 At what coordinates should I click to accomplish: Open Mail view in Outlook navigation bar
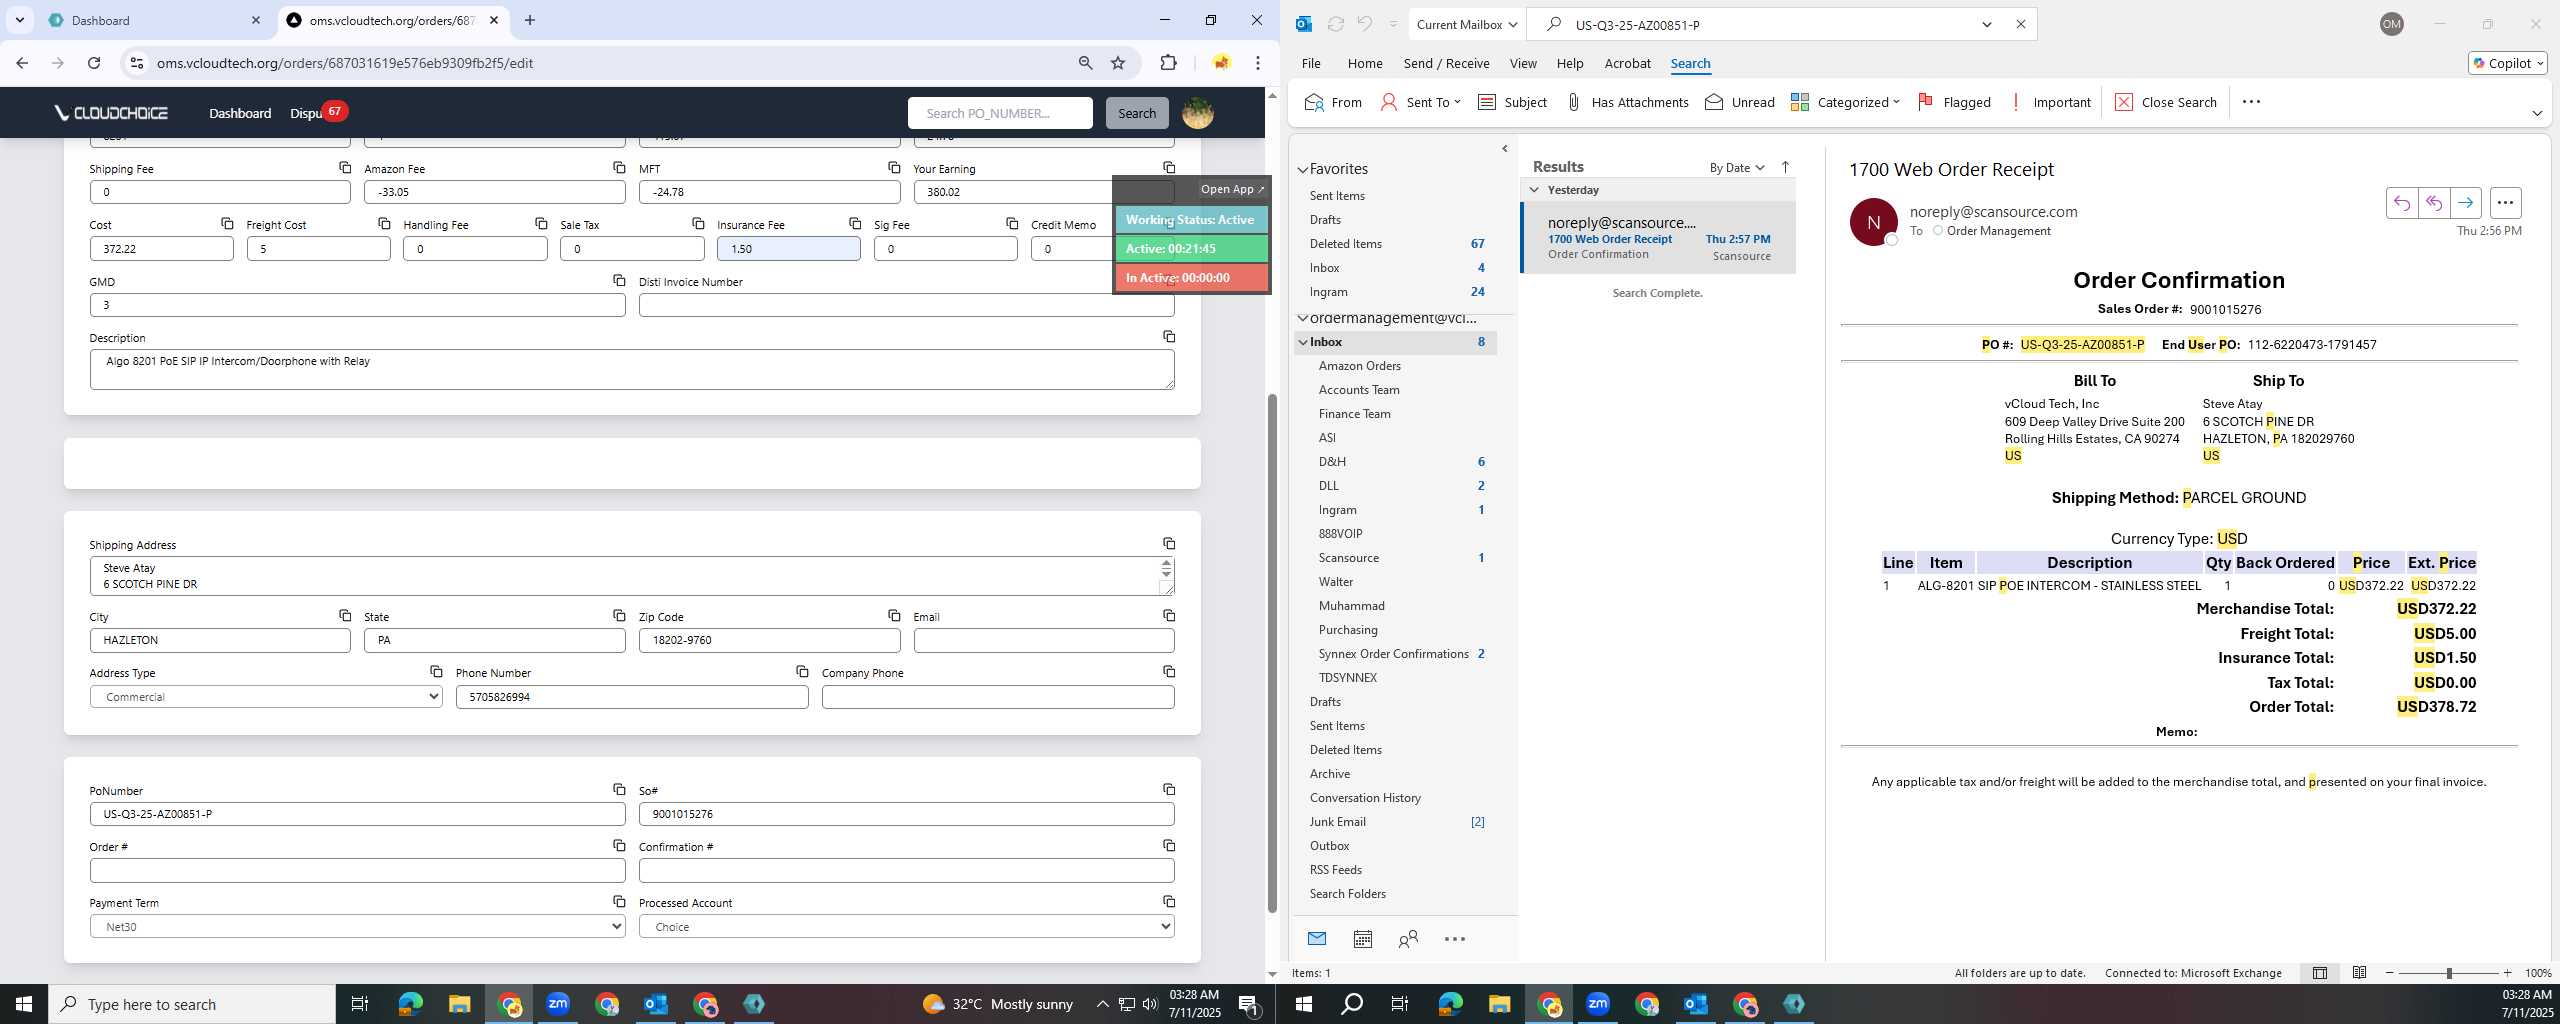tap(1316, 938)
